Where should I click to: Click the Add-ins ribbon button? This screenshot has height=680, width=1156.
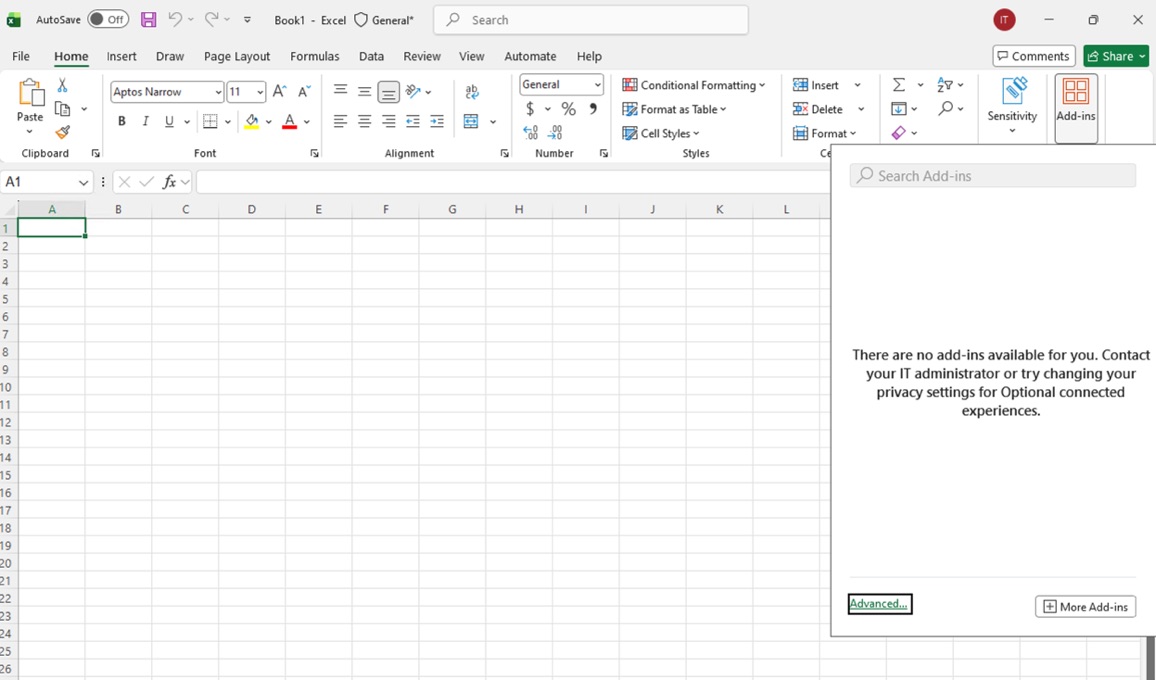click(x=1076, y=108)
